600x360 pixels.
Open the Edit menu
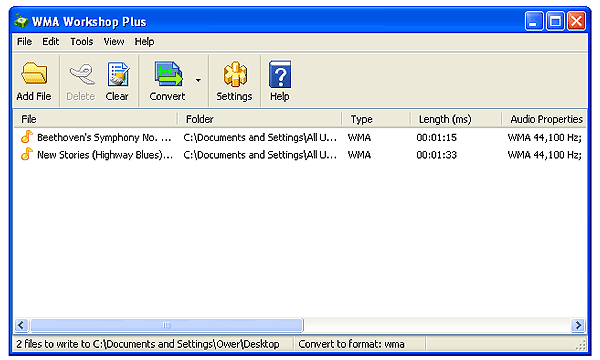click(51, 41)
